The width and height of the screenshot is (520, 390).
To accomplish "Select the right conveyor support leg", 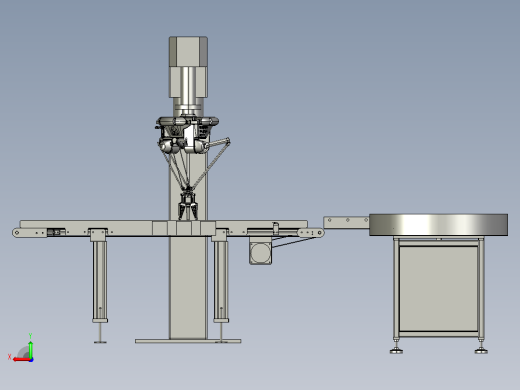I will pyautogui.click(x=221, y=282).
